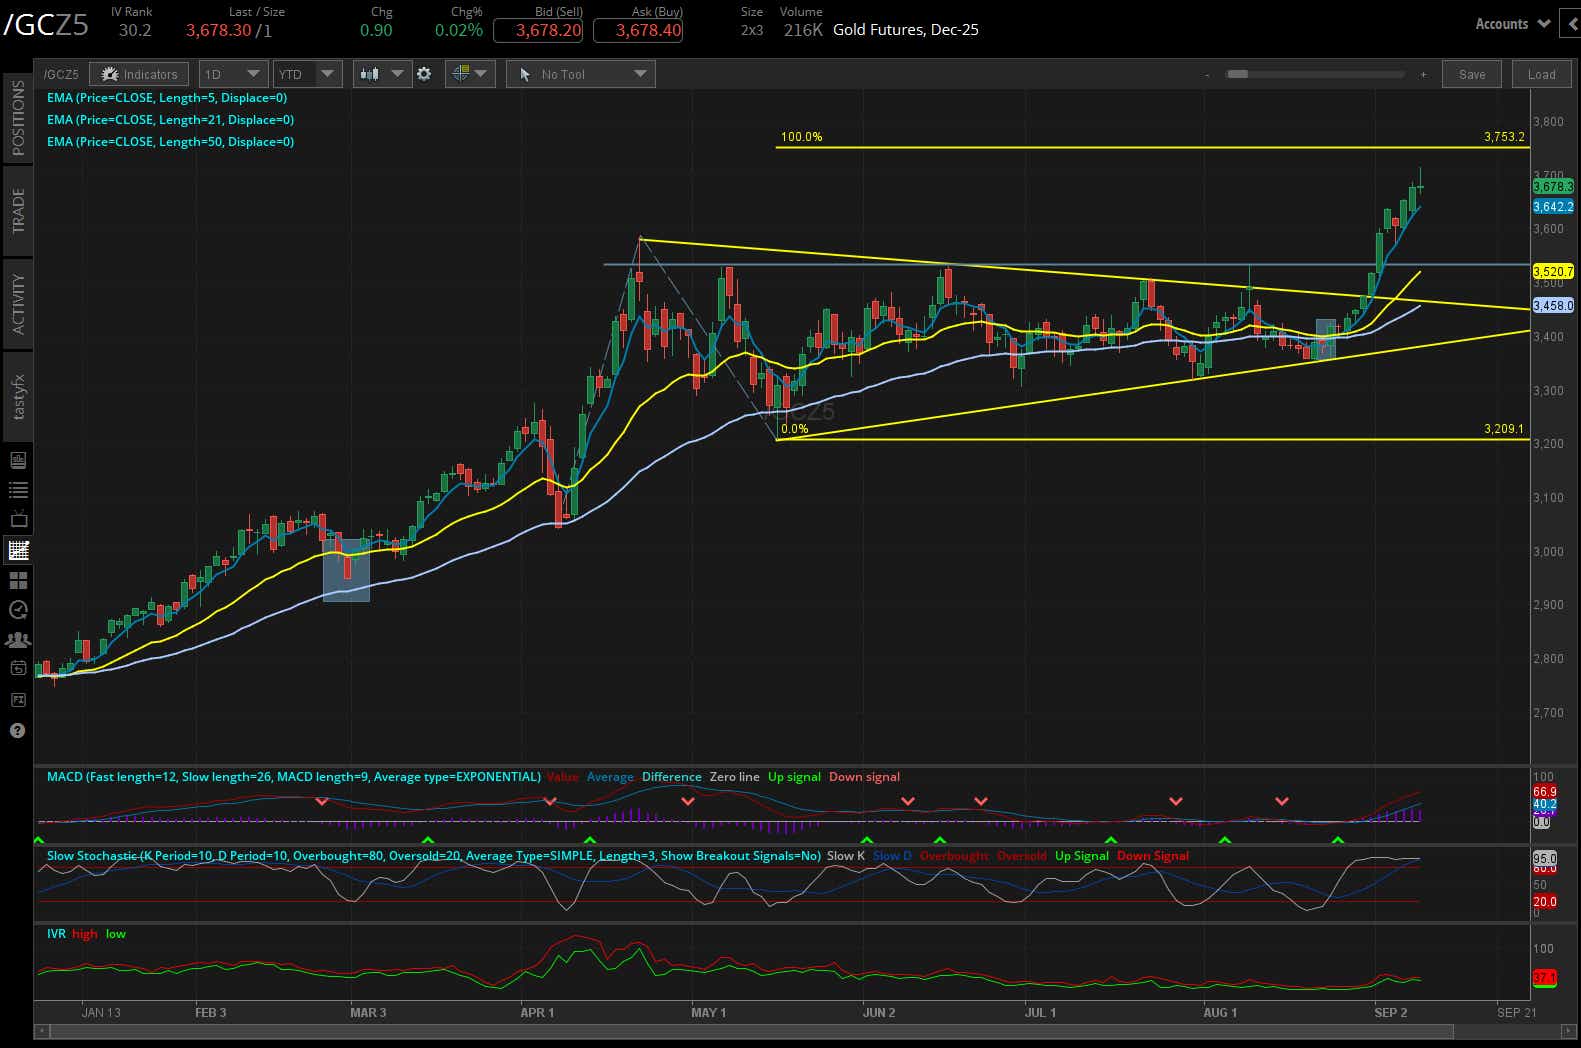Click the help question mark icon
1581x1048 pixels.
(18, 730)
